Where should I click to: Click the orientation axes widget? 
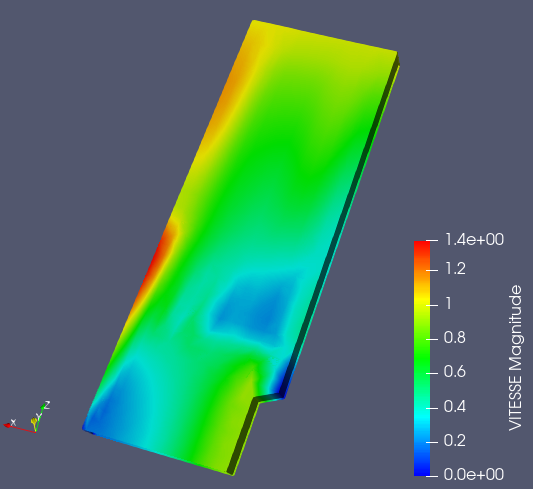[x=27, y=417]
